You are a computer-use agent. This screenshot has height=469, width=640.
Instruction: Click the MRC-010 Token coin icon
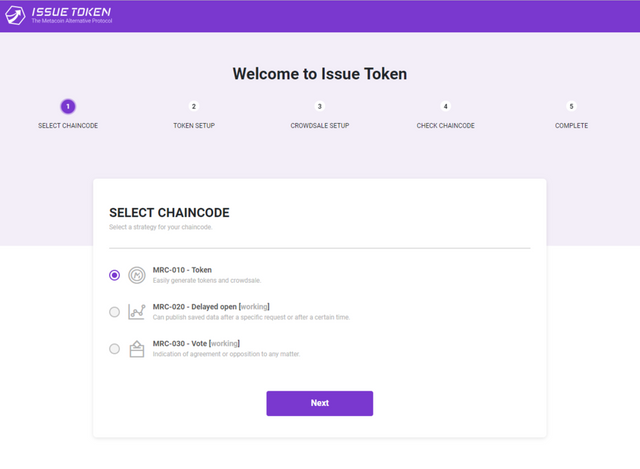(137, 275)
